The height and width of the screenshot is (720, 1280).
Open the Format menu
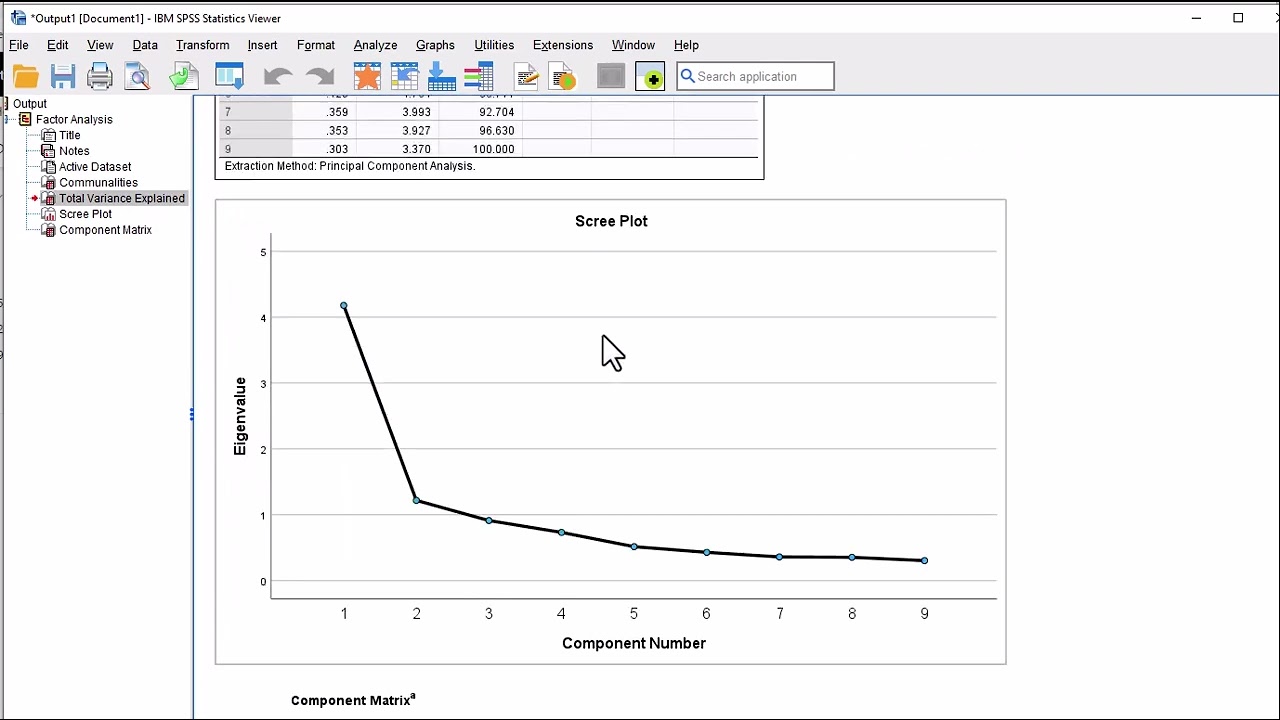(x=316, y=45)
